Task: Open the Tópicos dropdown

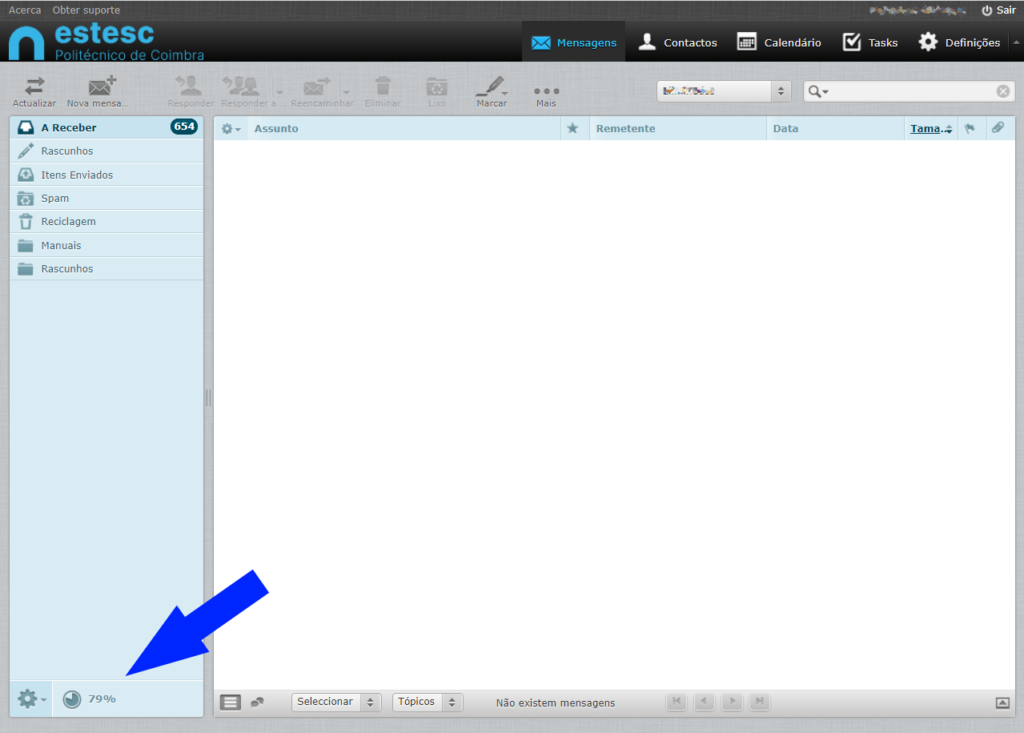Action: pos(427,702)
